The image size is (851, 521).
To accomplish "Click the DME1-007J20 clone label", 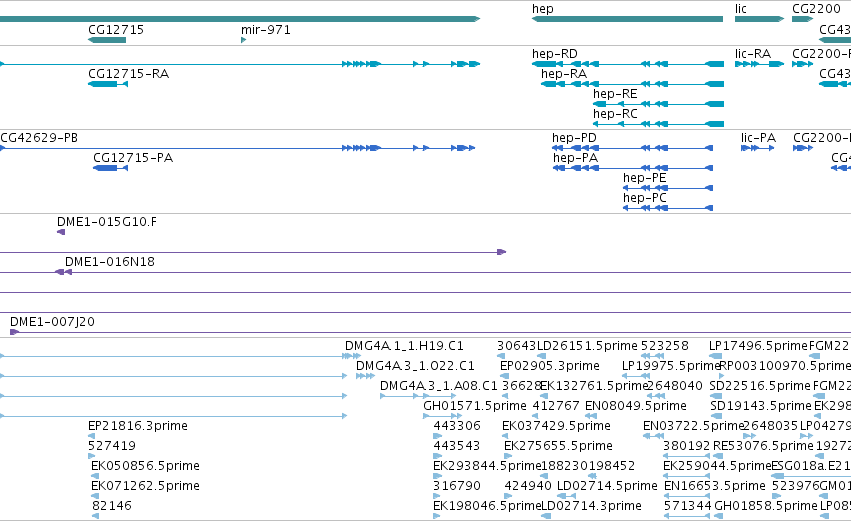I will (x=52, y=322).
